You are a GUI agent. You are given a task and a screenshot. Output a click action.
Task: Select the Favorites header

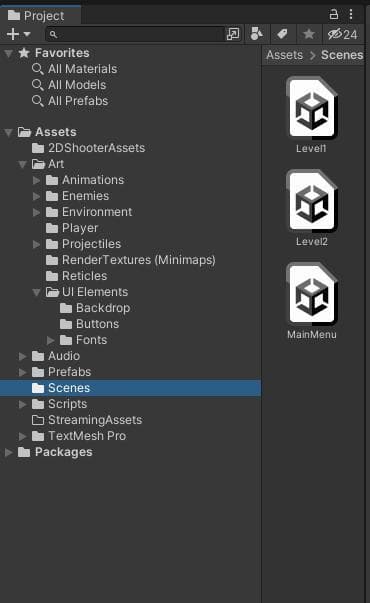(x=62, y=53)
